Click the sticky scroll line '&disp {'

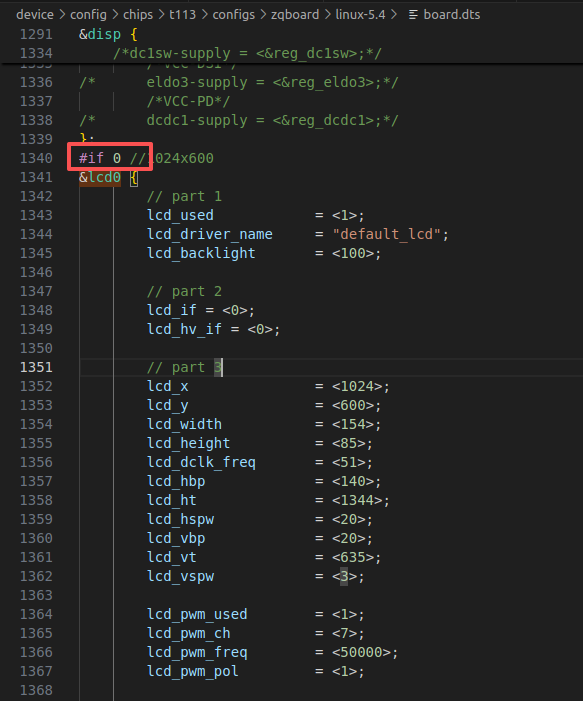pos(108,34)
